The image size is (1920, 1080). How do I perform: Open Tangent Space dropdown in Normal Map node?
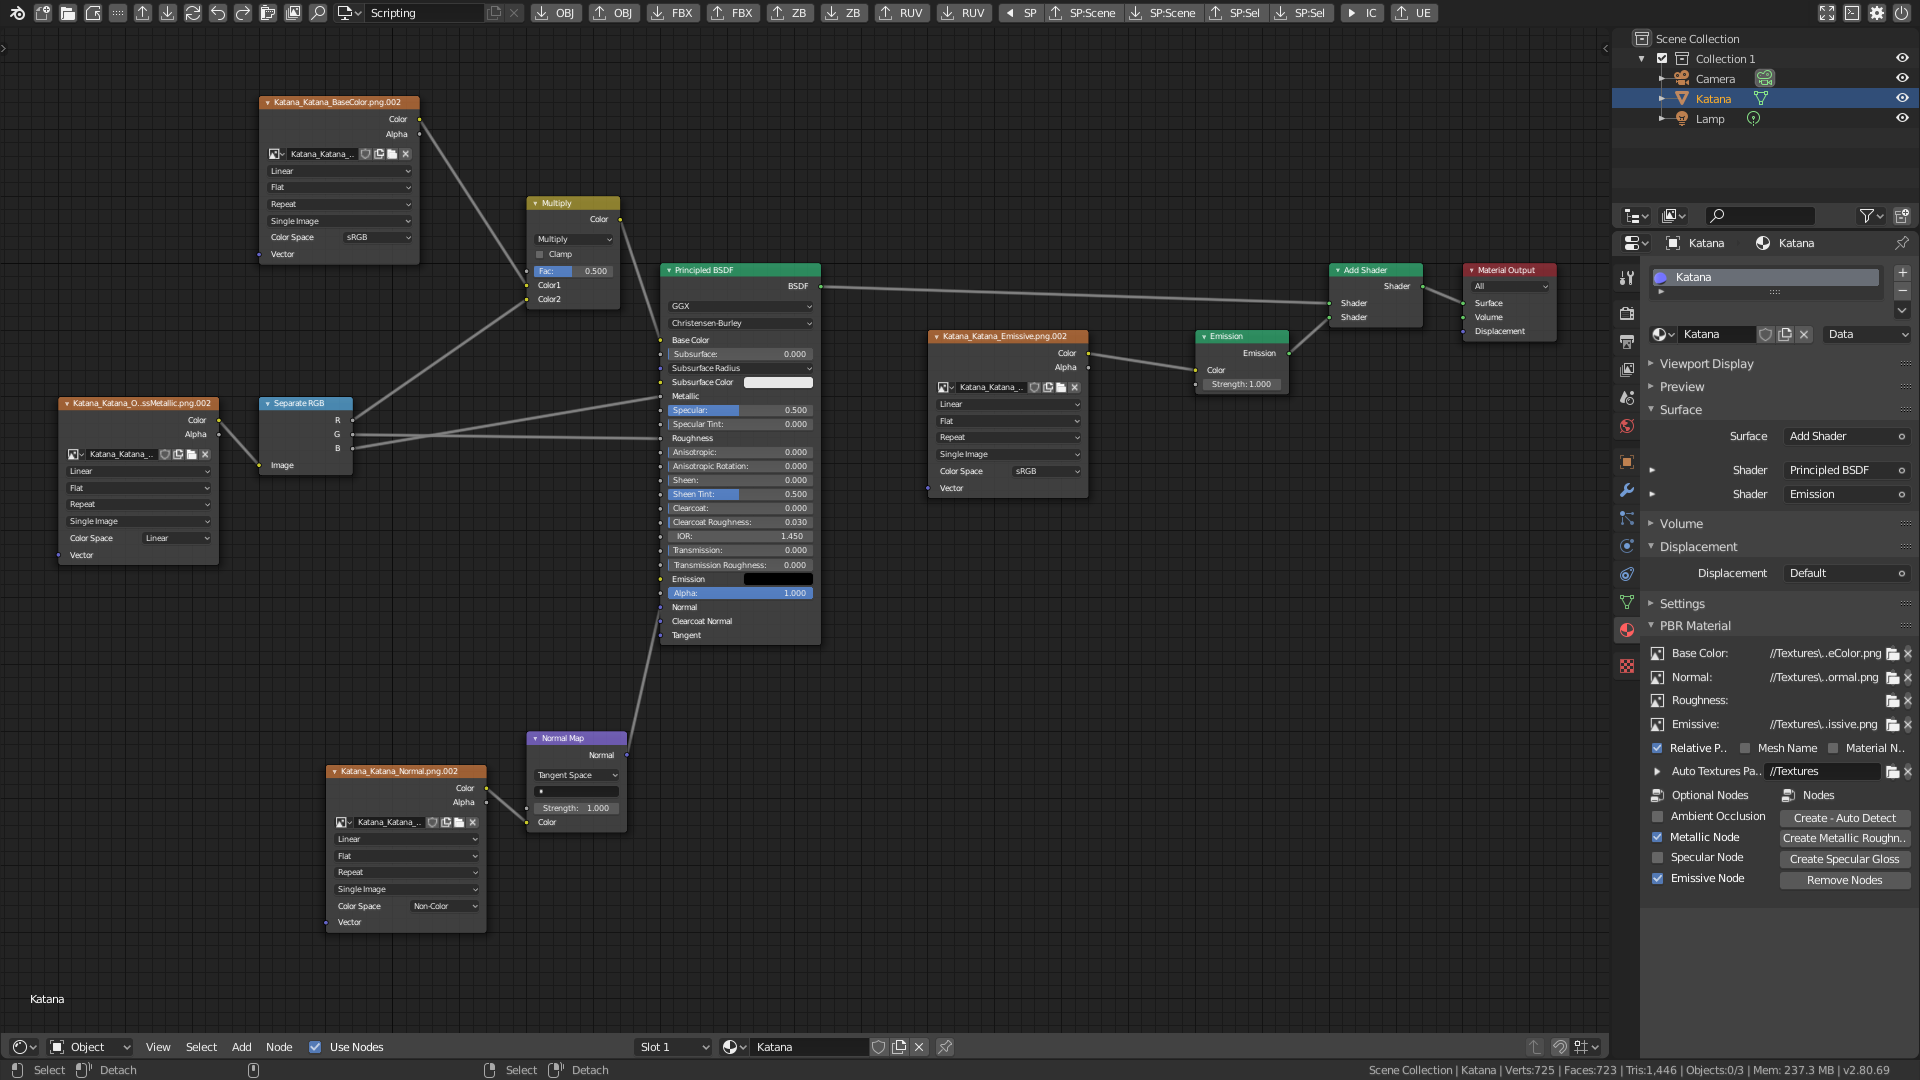[x=577, y=775]
